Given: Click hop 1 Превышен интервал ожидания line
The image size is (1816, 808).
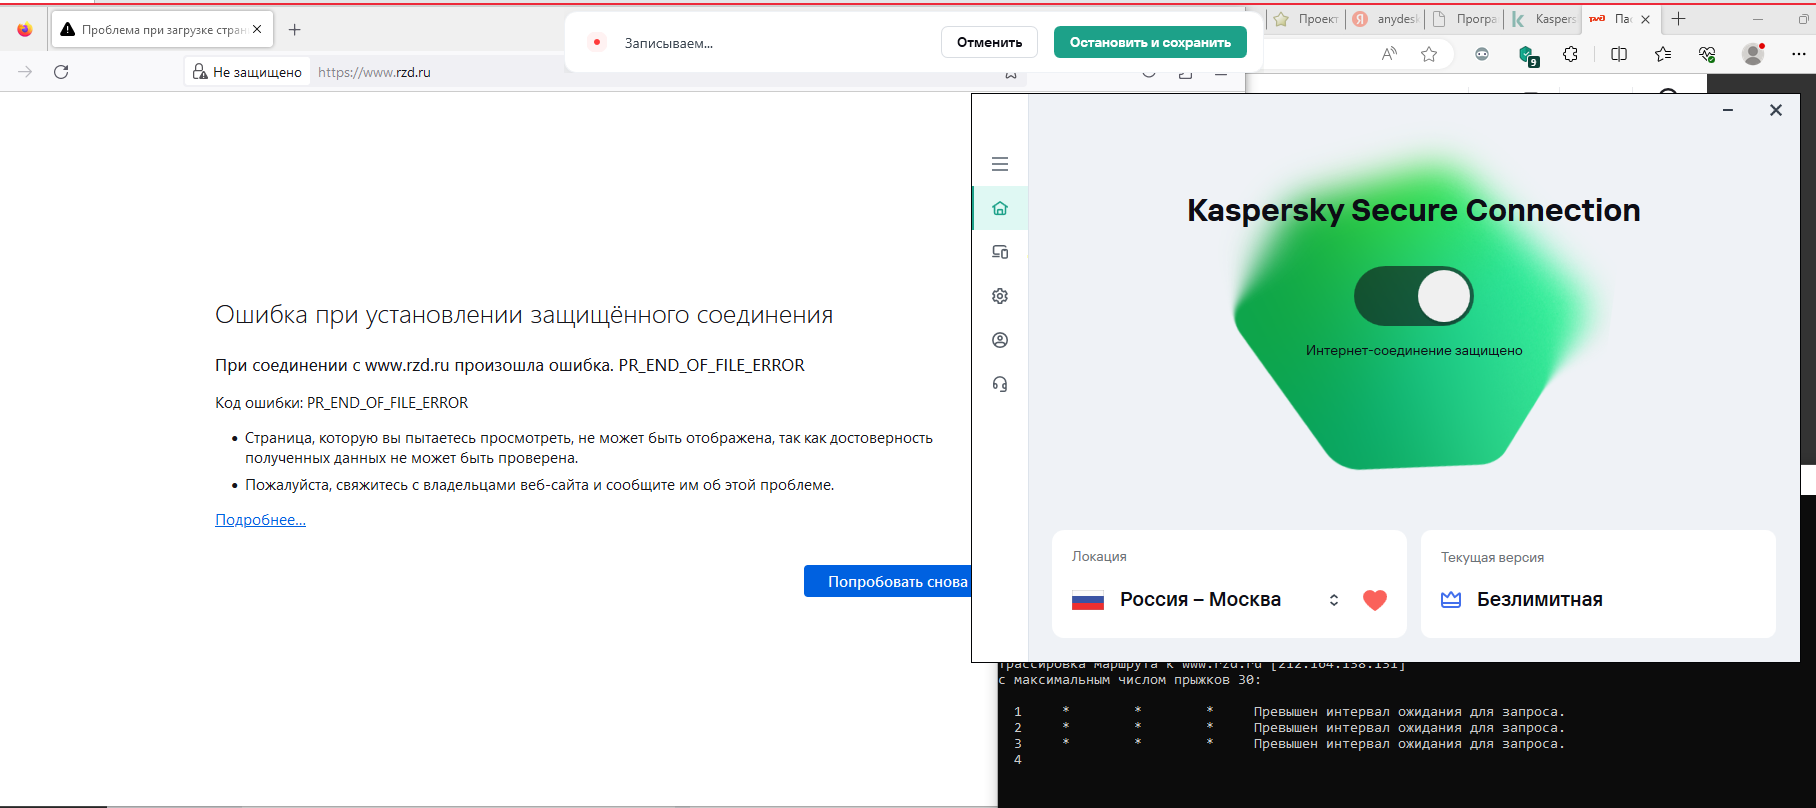Looking at the screenshot, I should [x=1409, y=712].
